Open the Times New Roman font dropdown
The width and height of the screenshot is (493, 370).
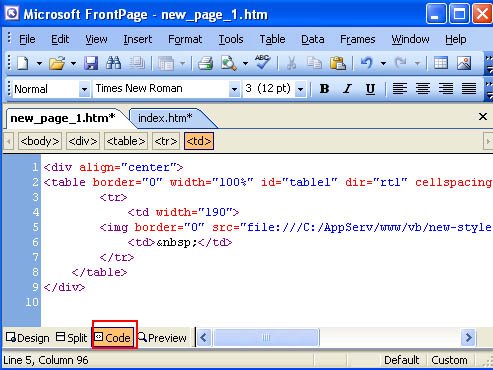(234, 89)
